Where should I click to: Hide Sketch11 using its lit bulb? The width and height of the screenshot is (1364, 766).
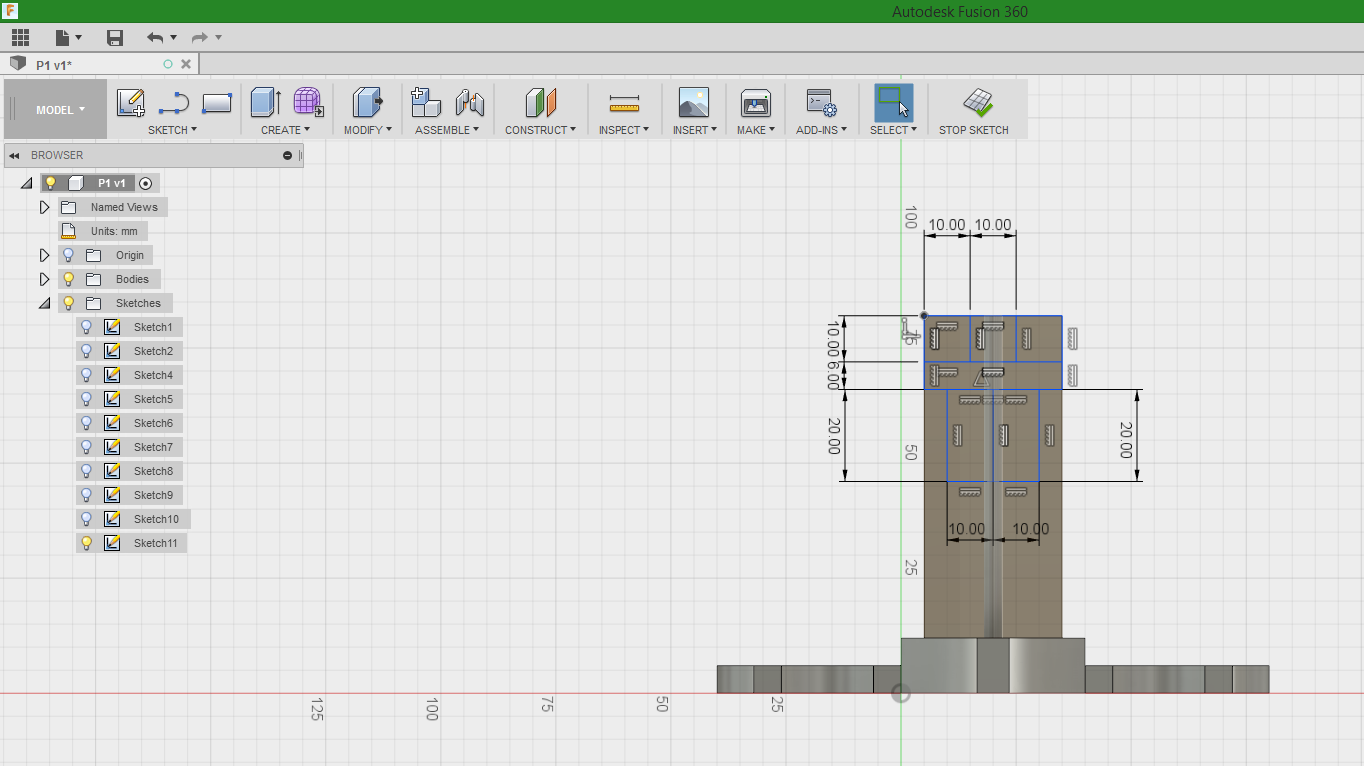coord(86,543)
